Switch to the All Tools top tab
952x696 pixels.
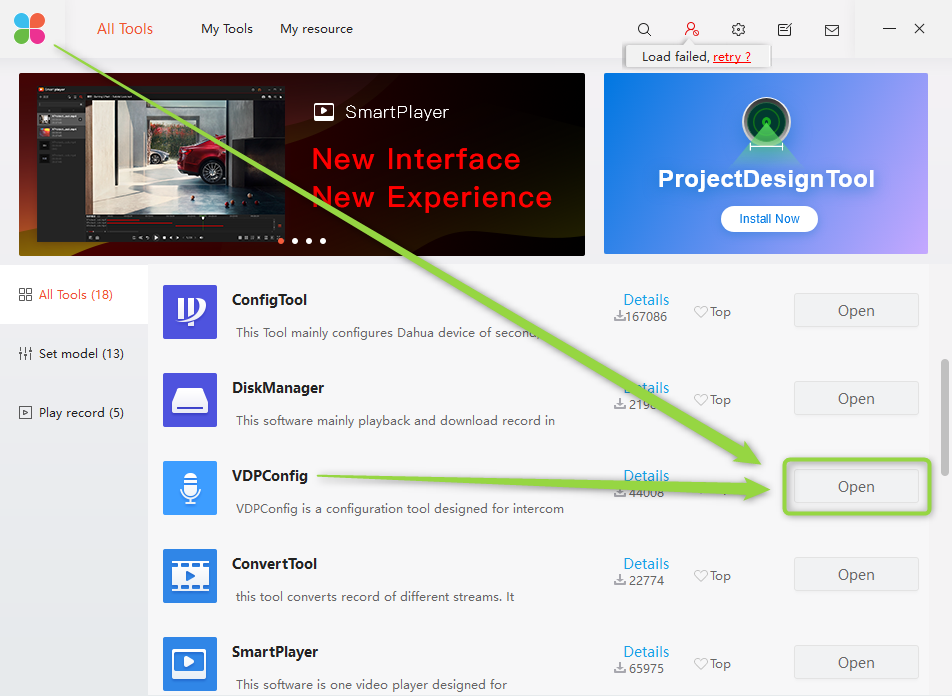124,29
